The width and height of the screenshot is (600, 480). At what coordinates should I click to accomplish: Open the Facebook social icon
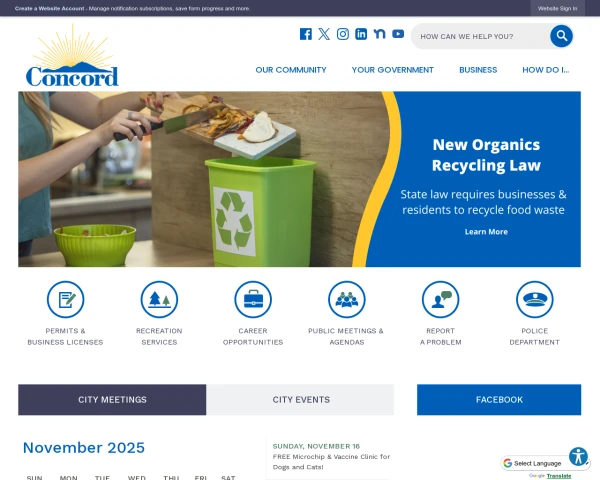click(x=305, y=34)
